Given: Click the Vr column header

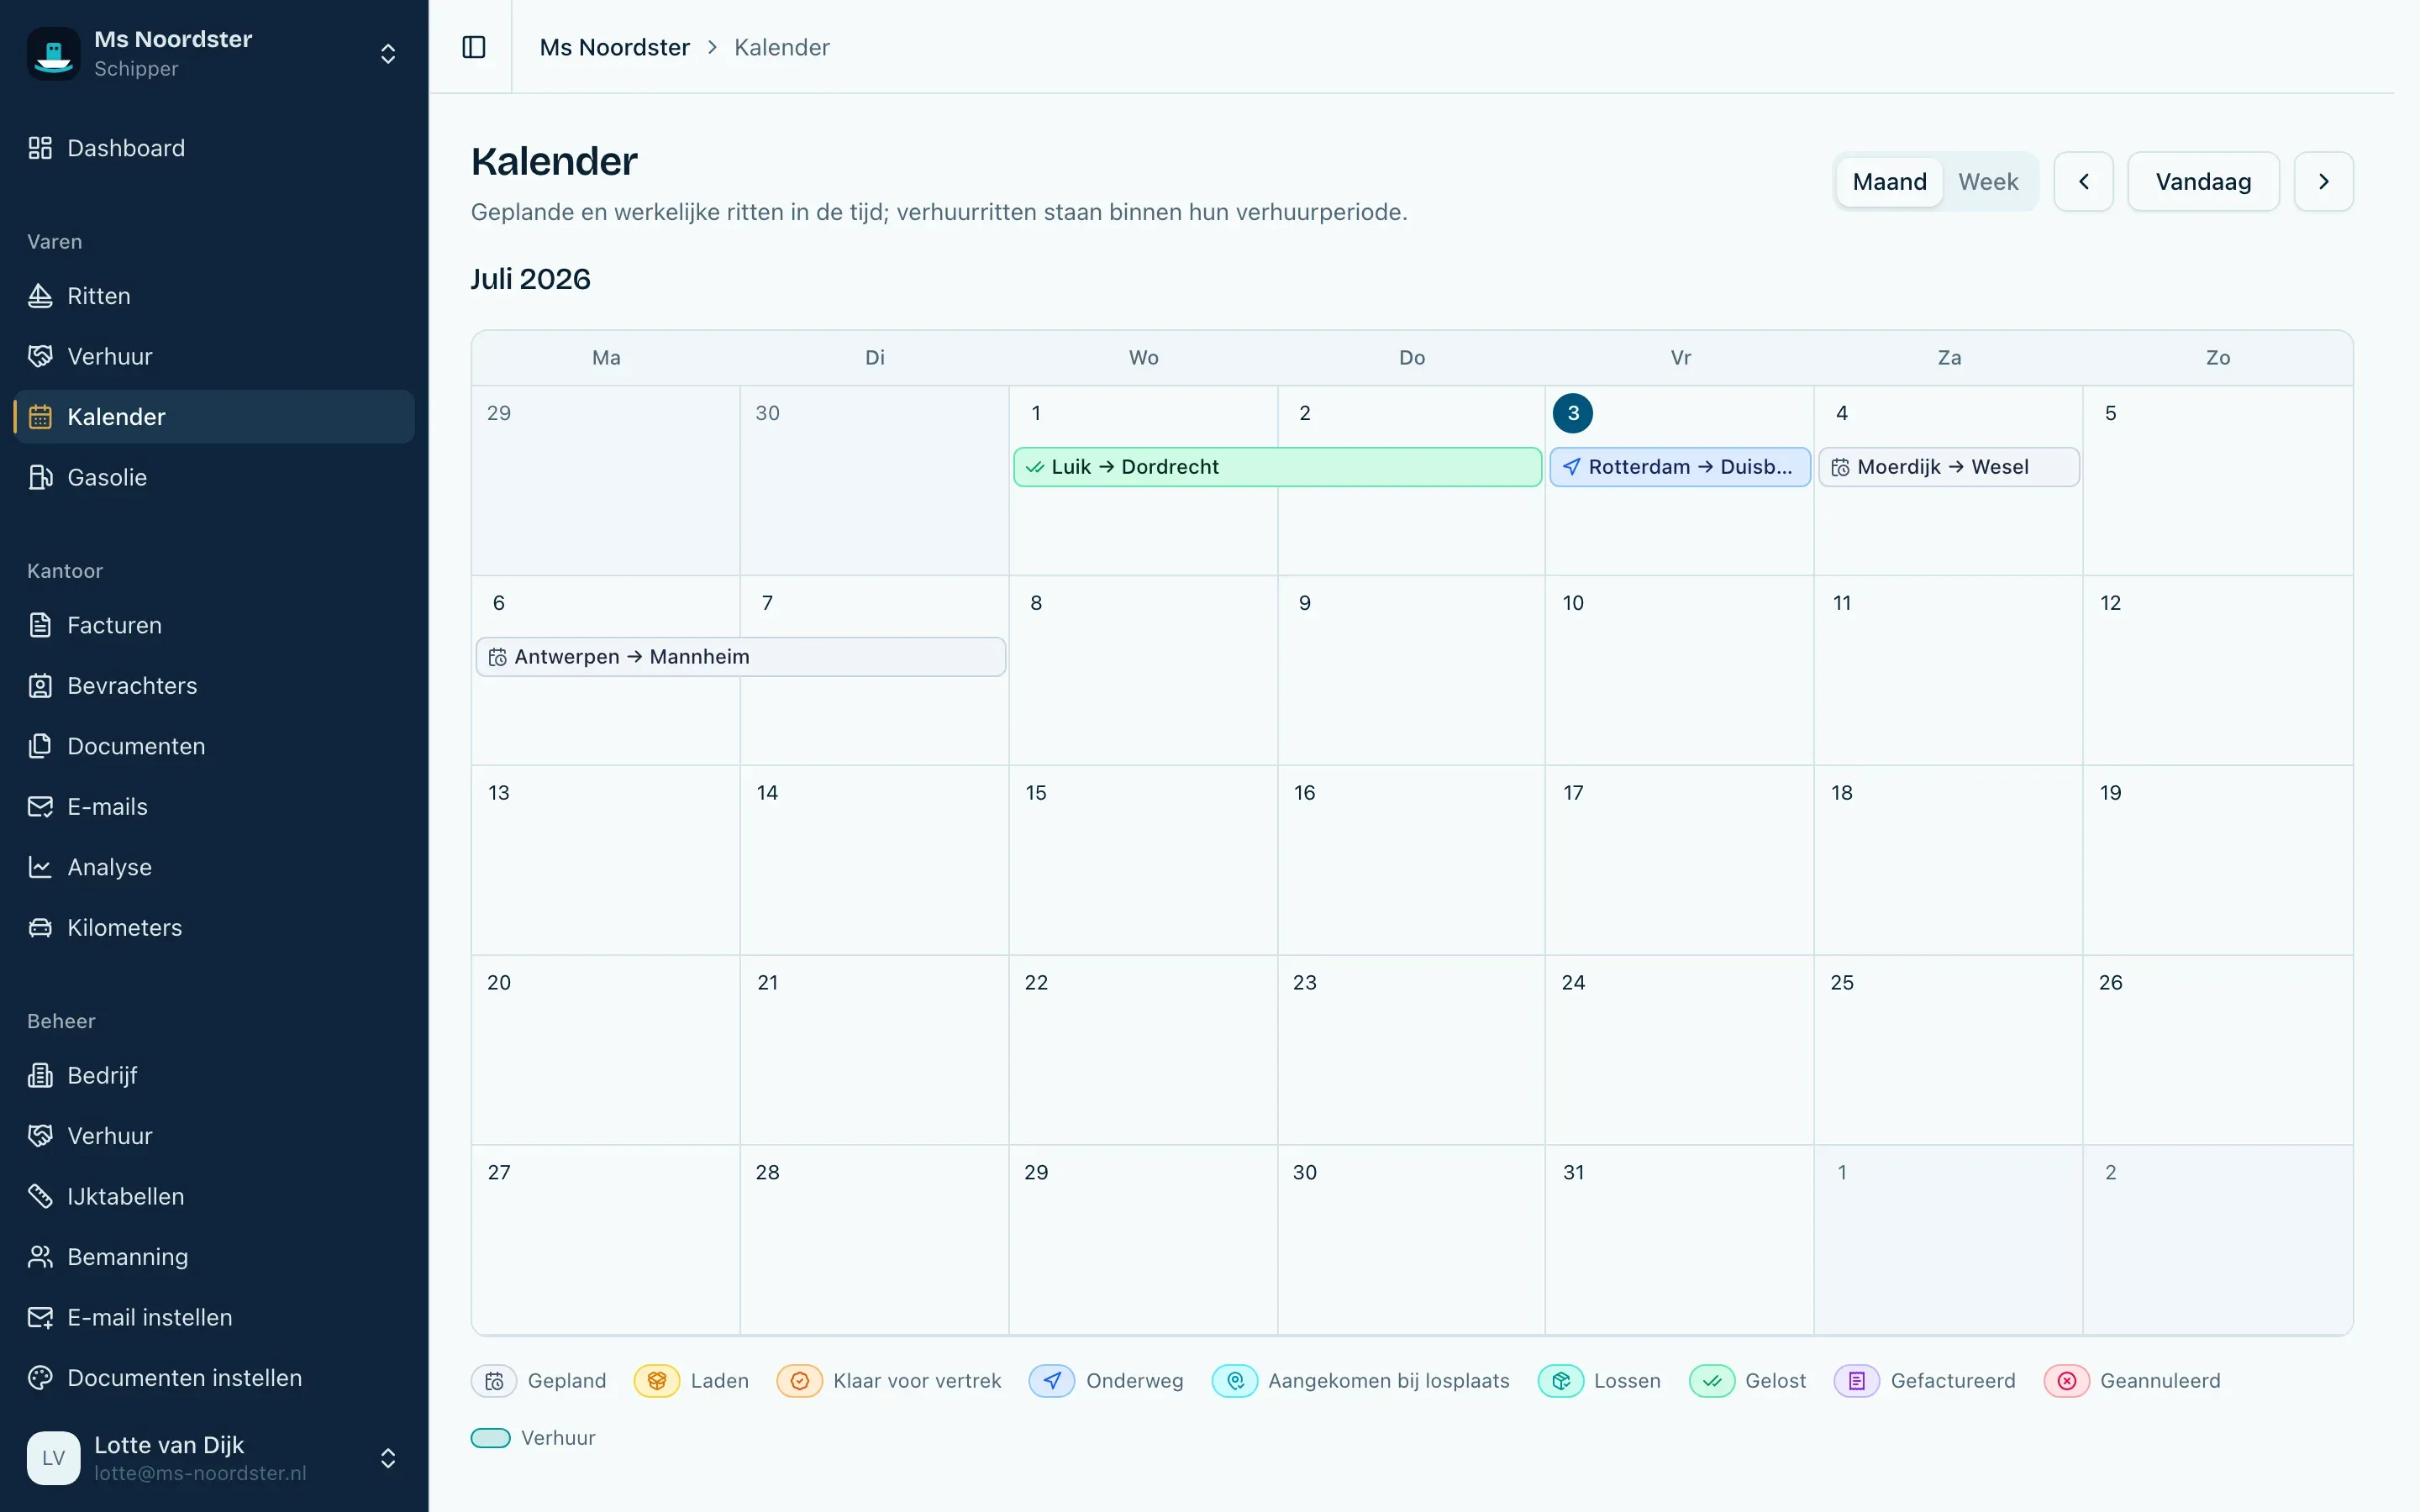Looking at the screenshot, I should [x=1680, y=358].
